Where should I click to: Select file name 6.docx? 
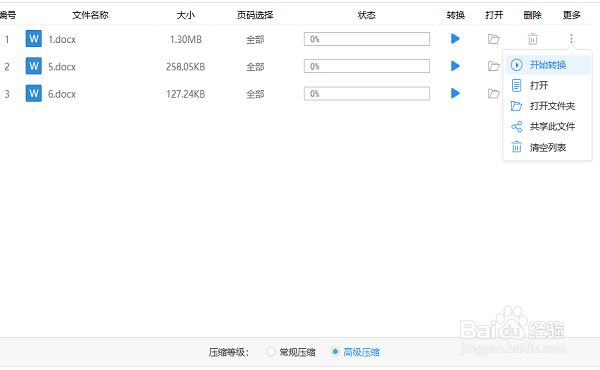tap(62, 94)
